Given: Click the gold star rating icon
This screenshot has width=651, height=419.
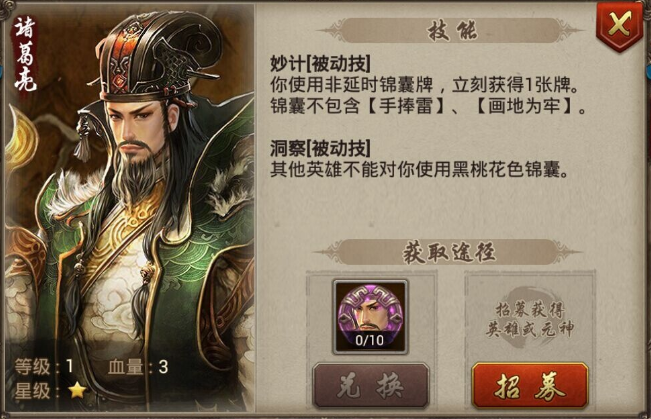Looking at the screenshot, I should [77, 390].
